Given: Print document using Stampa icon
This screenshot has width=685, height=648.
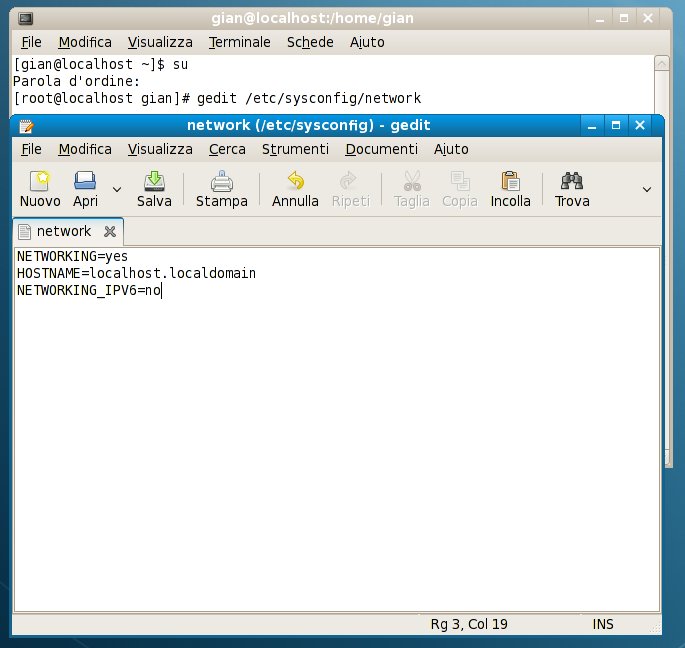Looking at the screenshot, I should pyautogui.click(x=222, y=181).
